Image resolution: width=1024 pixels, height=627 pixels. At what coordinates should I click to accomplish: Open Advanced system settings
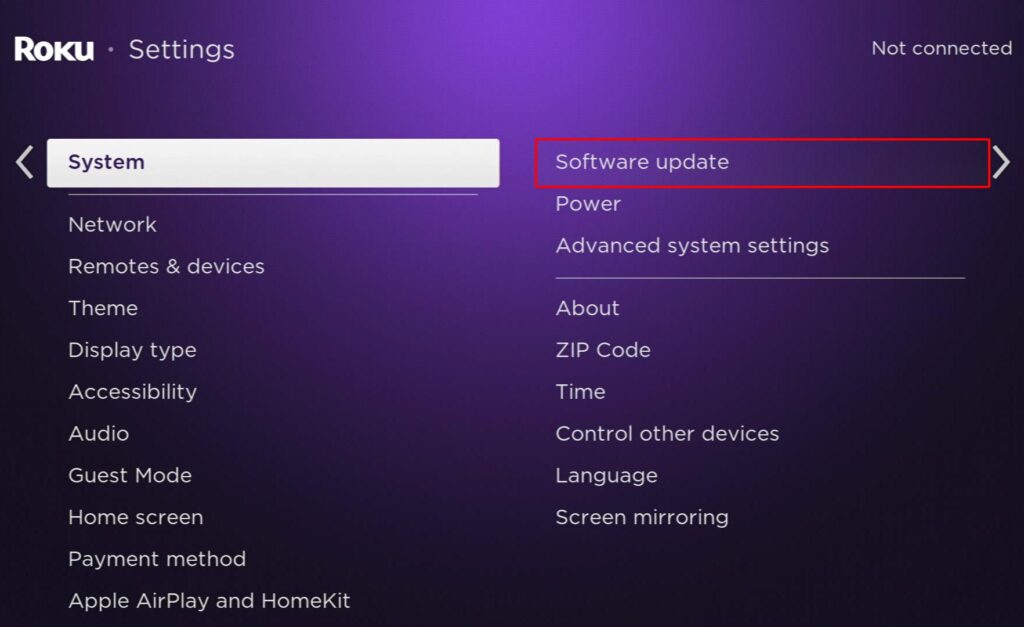pos(692,246)
